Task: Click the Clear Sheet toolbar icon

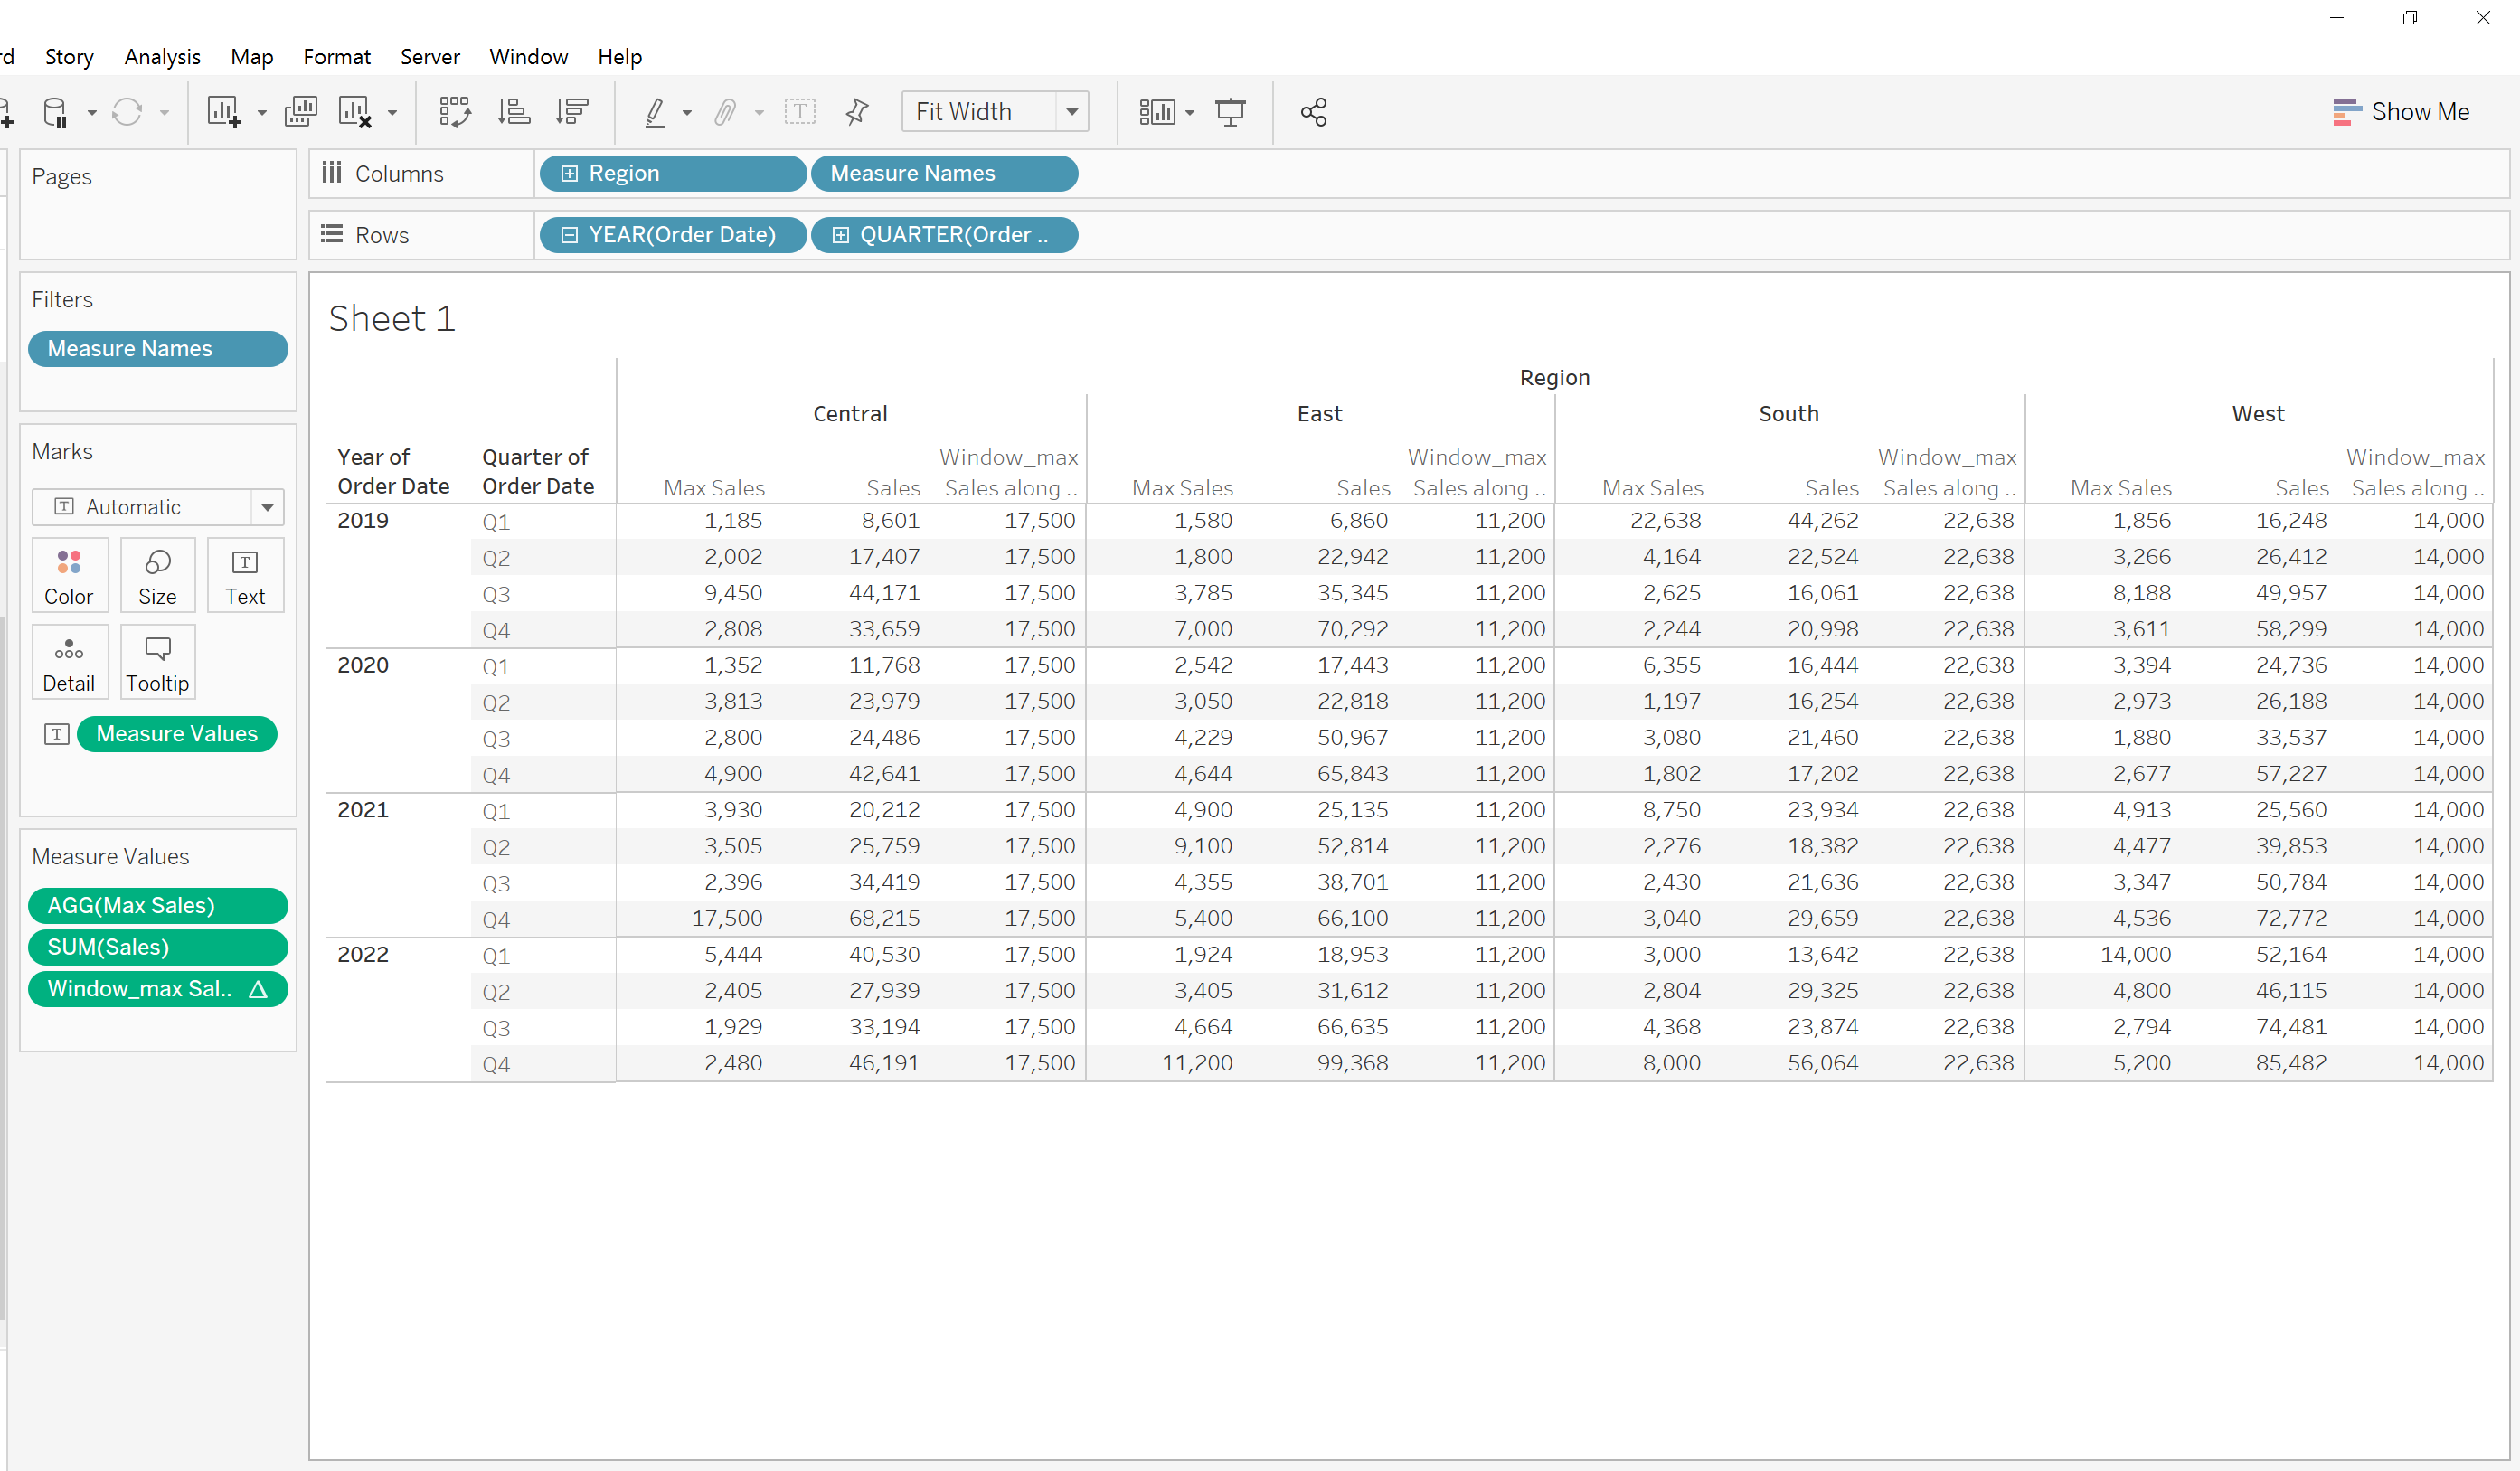Action: [355, 112]
